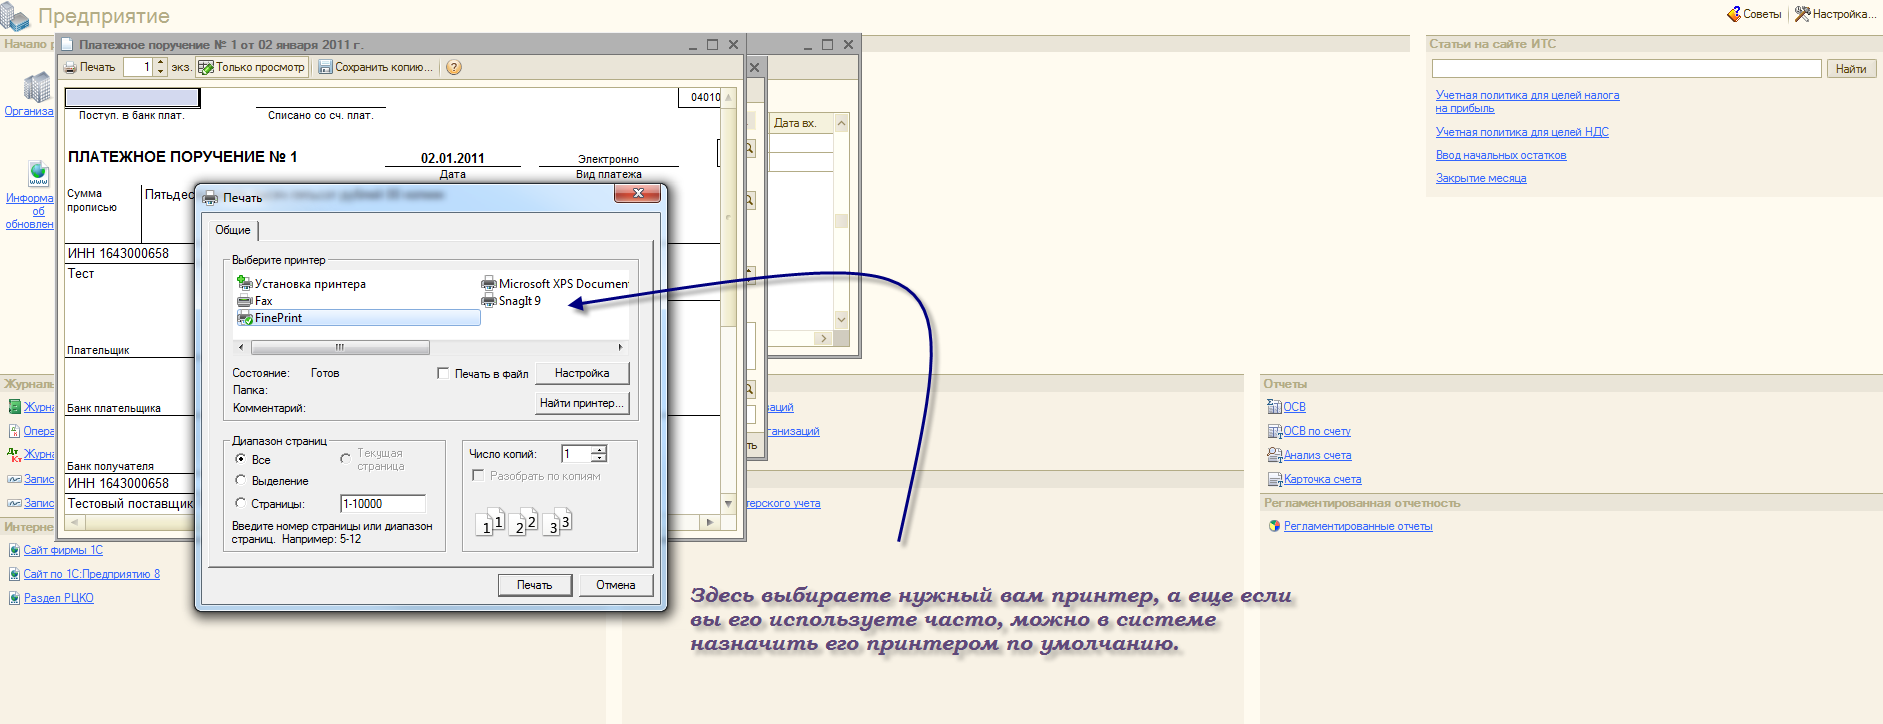Viewport: 1883px width, 724px height.
Task: Open help question mark icon
Action: point(453,68)
